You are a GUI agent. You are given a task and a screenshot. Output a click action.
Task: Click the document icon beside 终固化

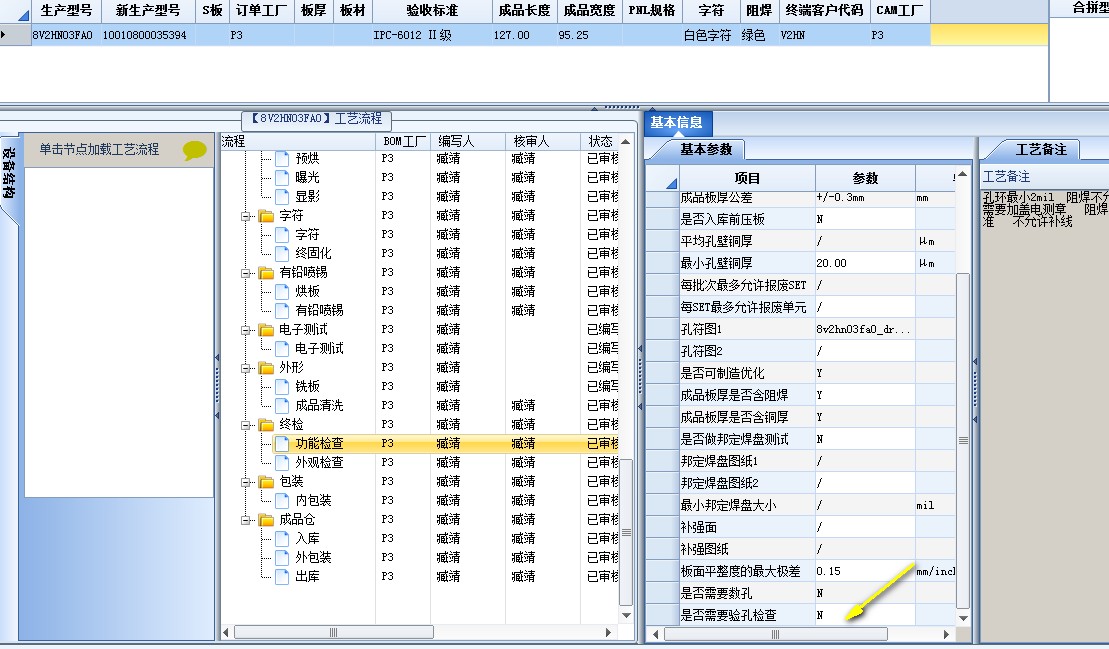pos(282,253)
